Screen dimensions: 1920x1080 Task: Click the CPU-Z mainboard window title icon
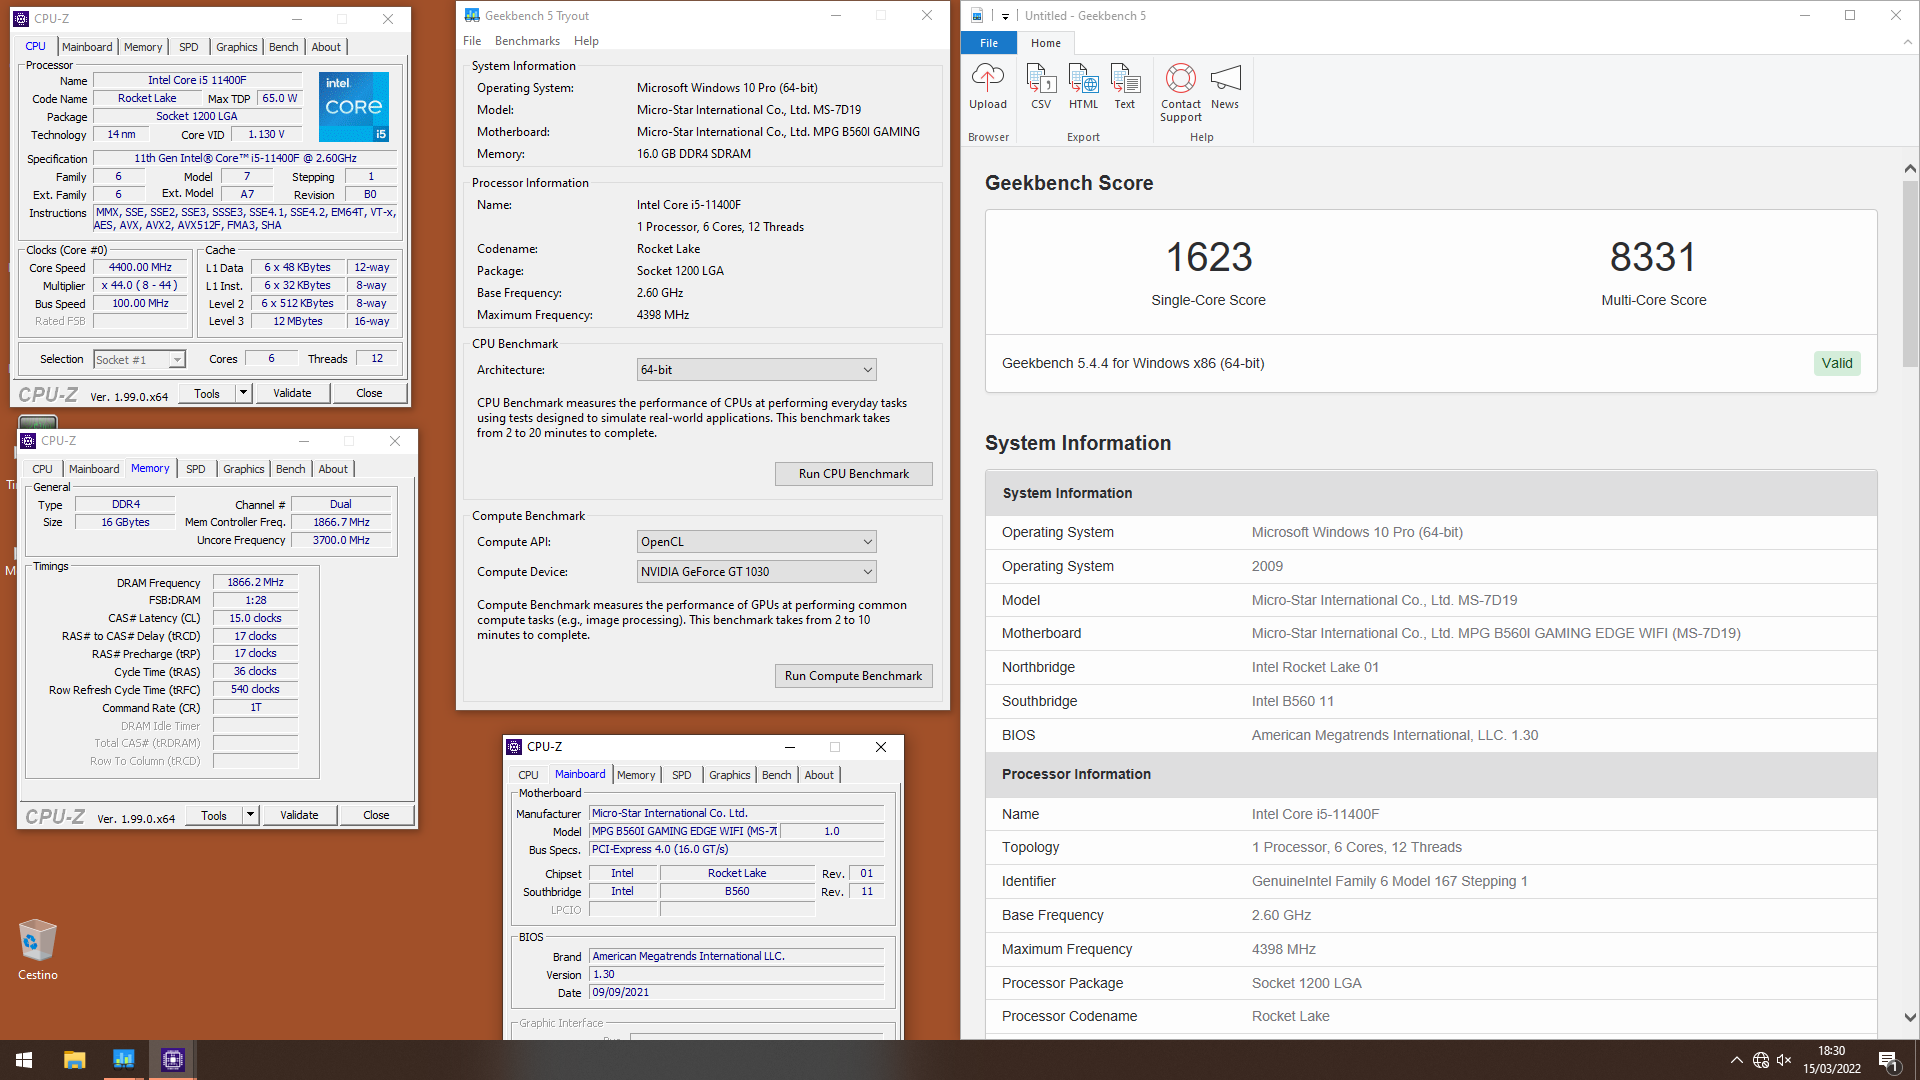(x=514, y=747)
